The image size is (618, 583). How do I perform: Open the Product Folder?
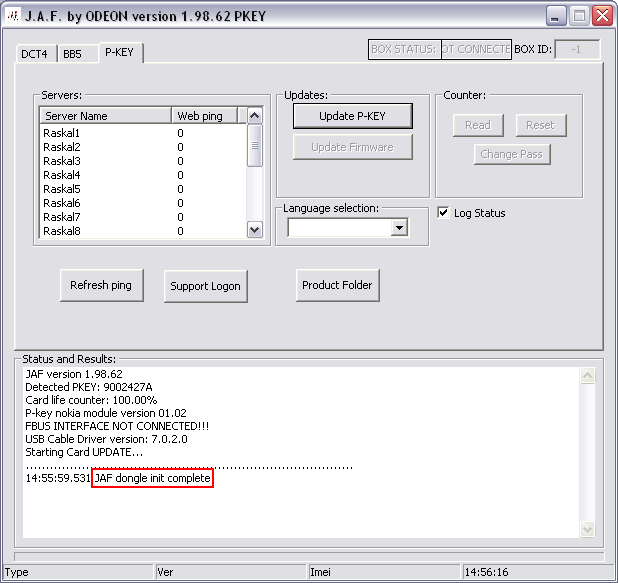click(x=337, y=285)
